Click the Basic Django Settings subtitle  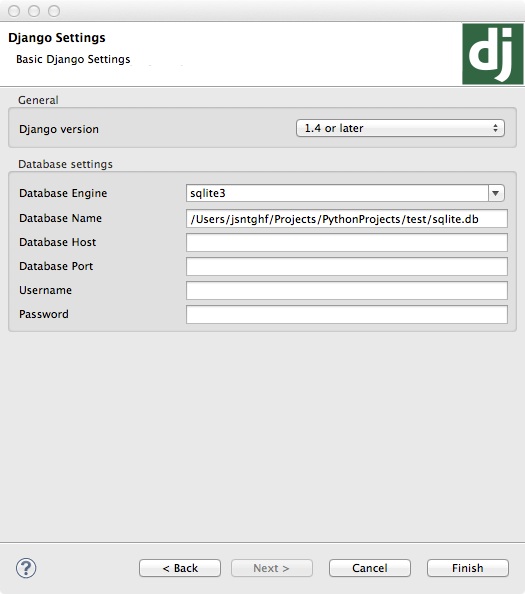(73, 59)
